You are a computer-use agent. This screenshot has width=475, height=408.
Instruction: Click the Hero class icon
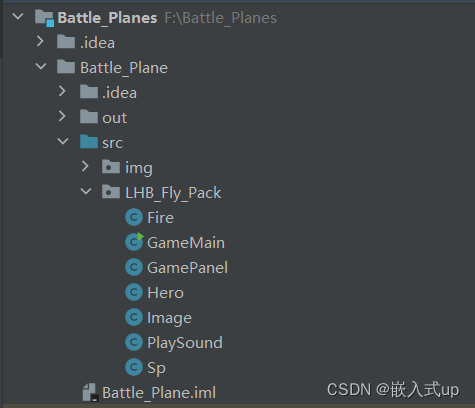[134, 292]
